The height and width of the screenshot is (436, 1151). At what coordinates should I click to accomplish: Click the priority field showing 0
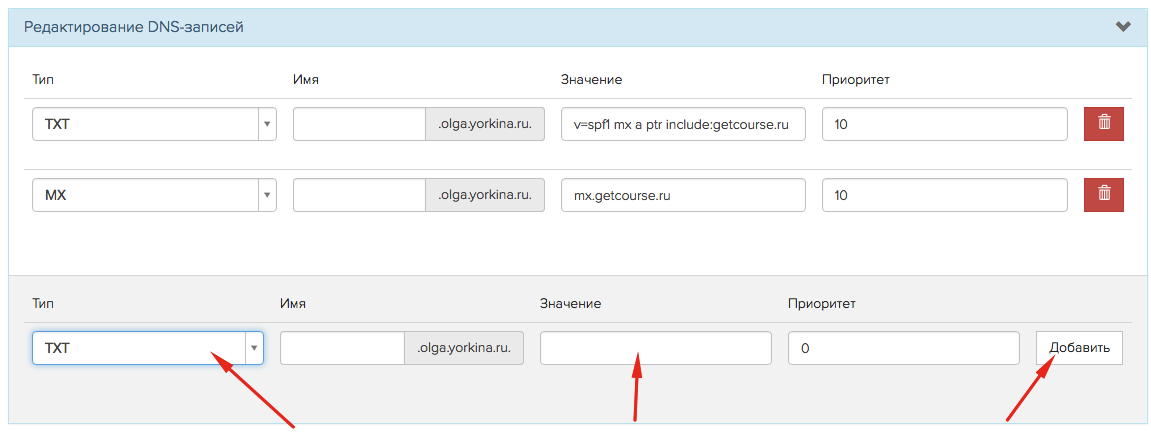click(x=904, y=348)
